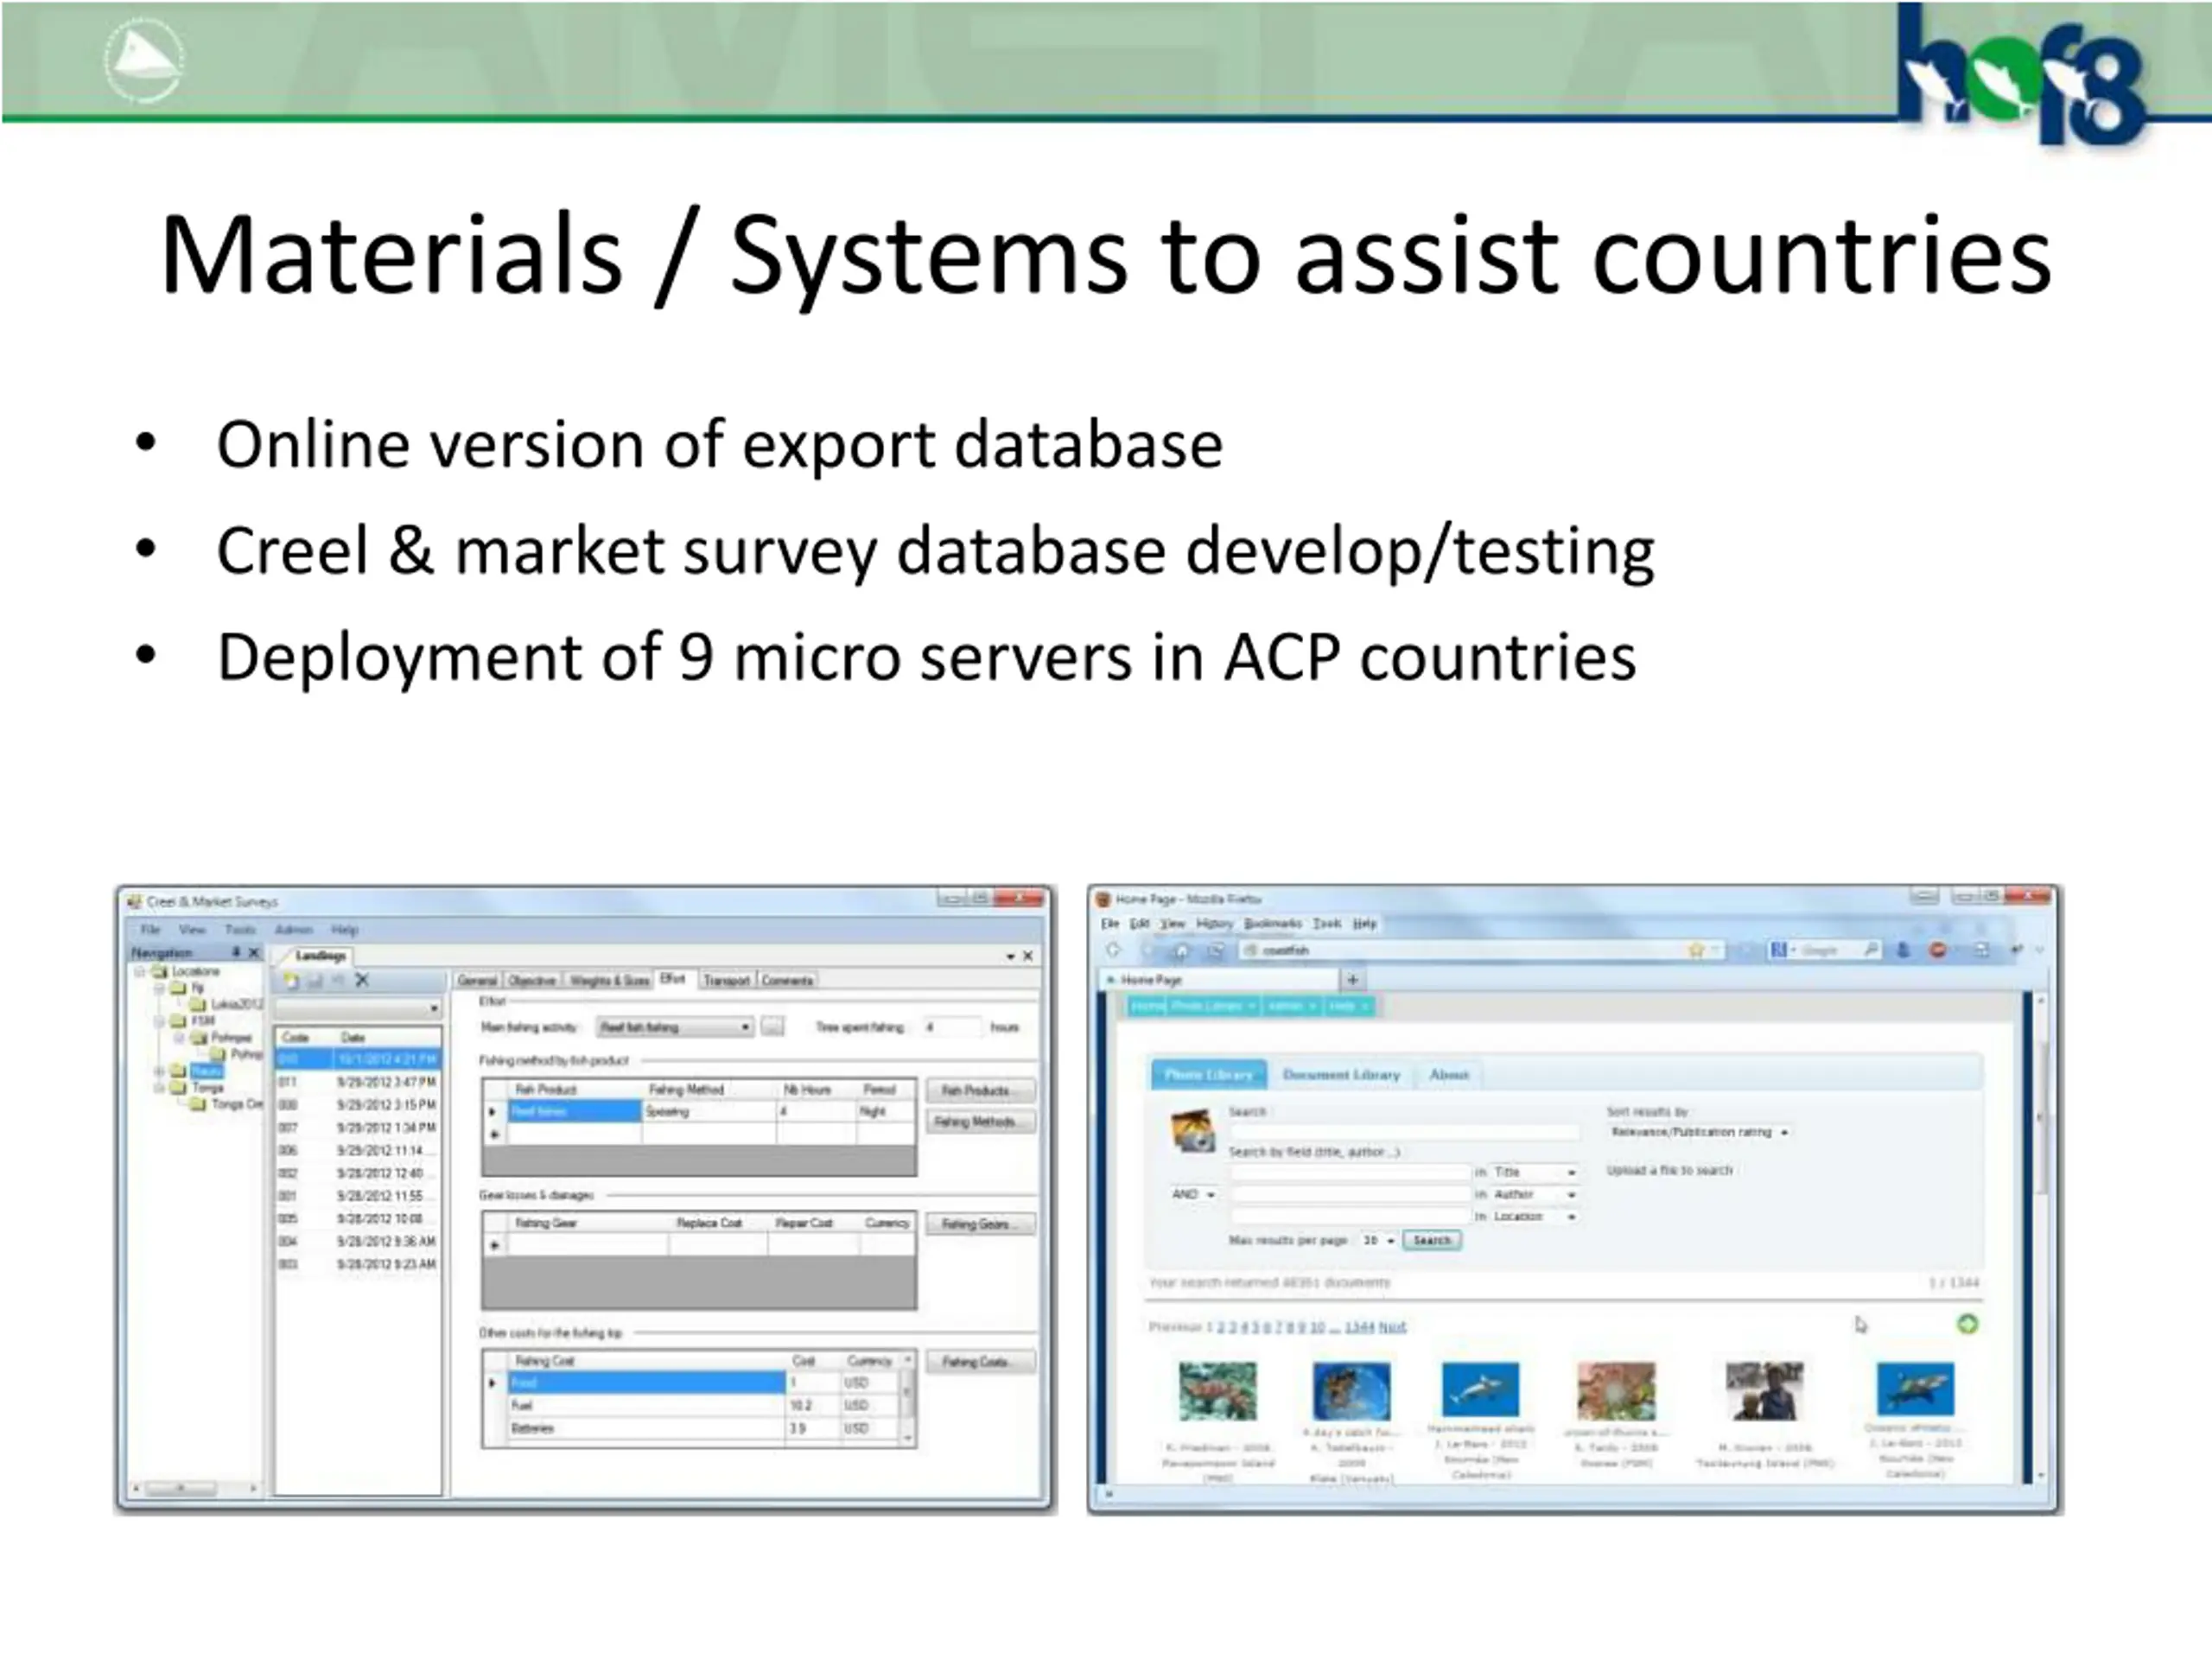This screenshot has height=1659, width=2212.
Task: Click bookmark star in address bar
Action: coord(1696,951)
